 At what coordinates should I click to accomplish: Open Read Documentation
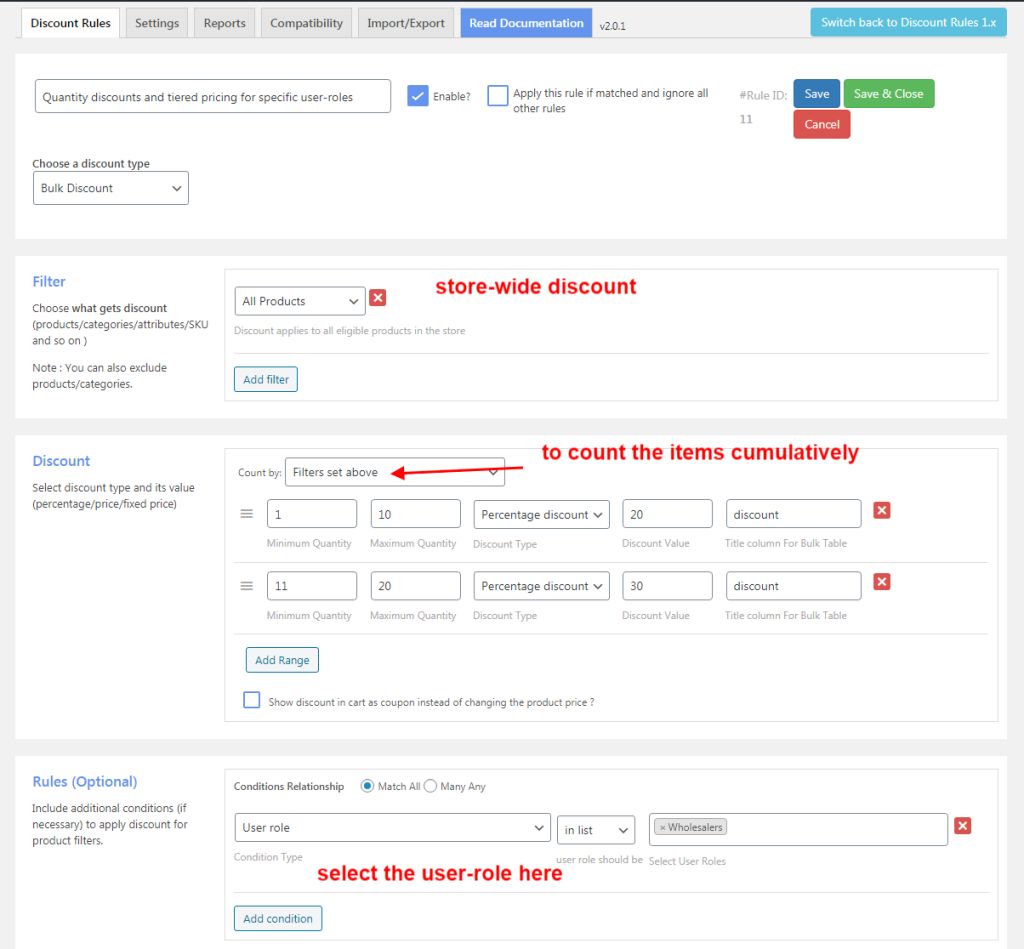(525, 22)
